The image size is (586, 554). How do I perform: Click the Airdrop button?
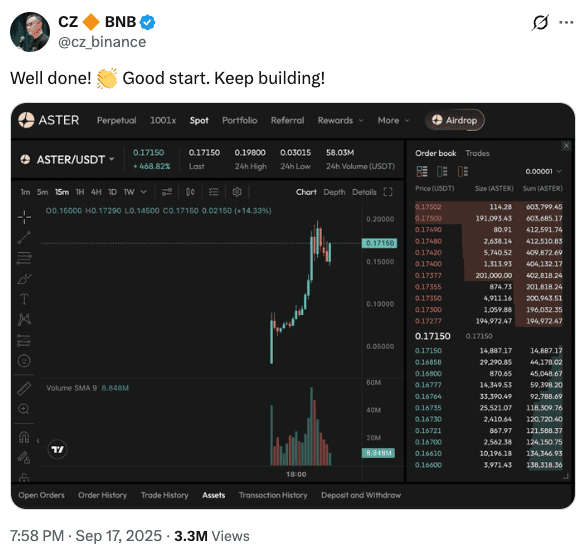coord(454,120)
